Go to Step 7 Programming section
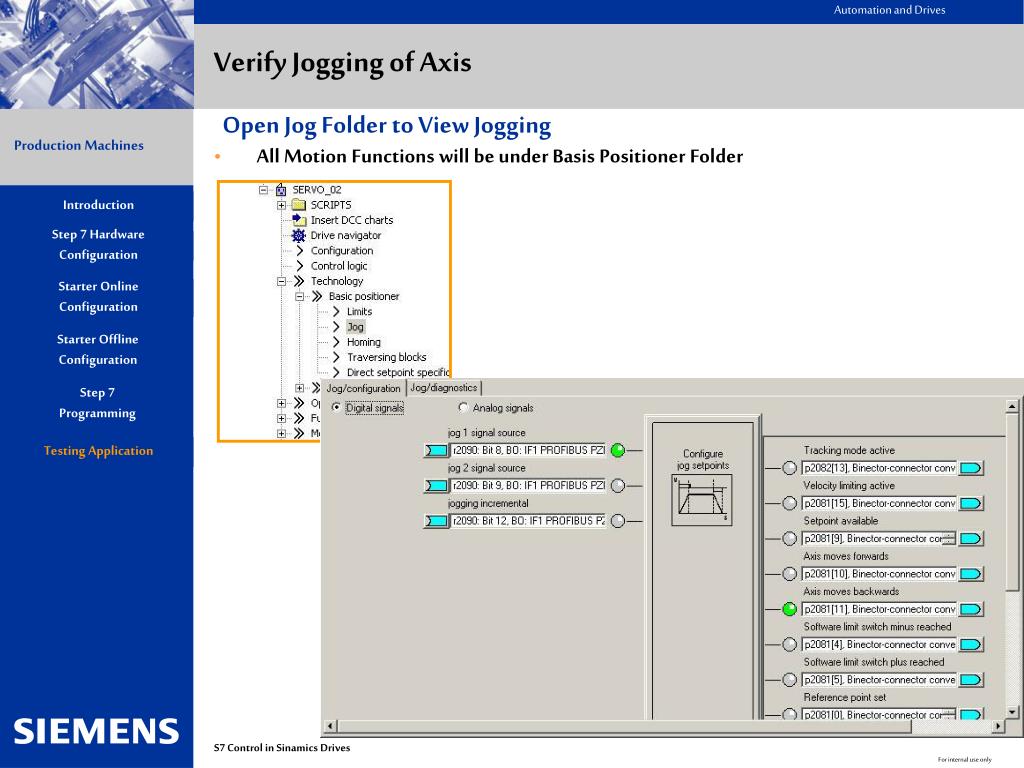Viewport: 1024px width, 768px height. [97, 403]
